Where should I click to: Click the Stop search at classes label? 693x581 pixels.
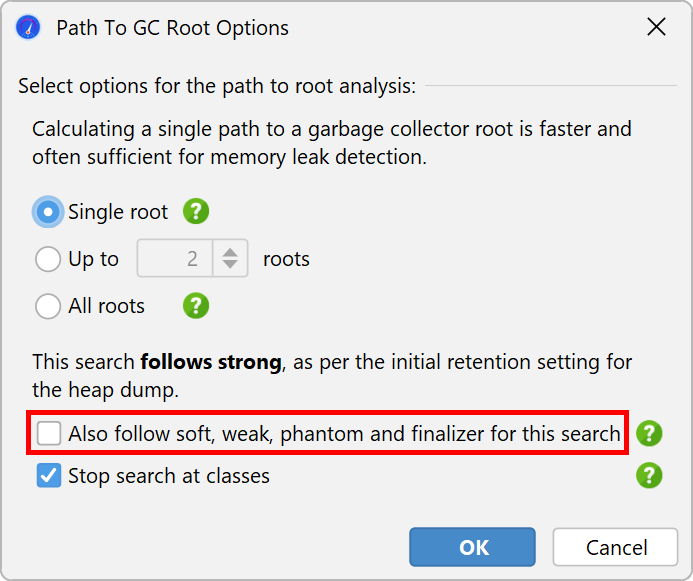[x=169, y=476]
